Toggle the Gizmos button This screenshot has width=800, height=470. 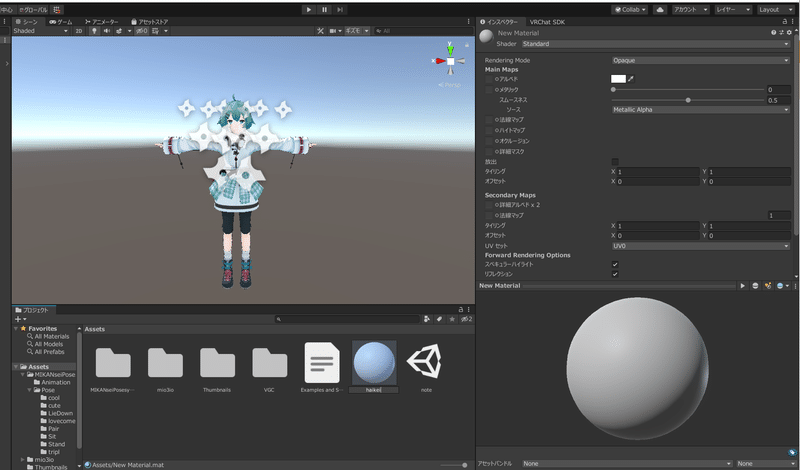(353, 31)
